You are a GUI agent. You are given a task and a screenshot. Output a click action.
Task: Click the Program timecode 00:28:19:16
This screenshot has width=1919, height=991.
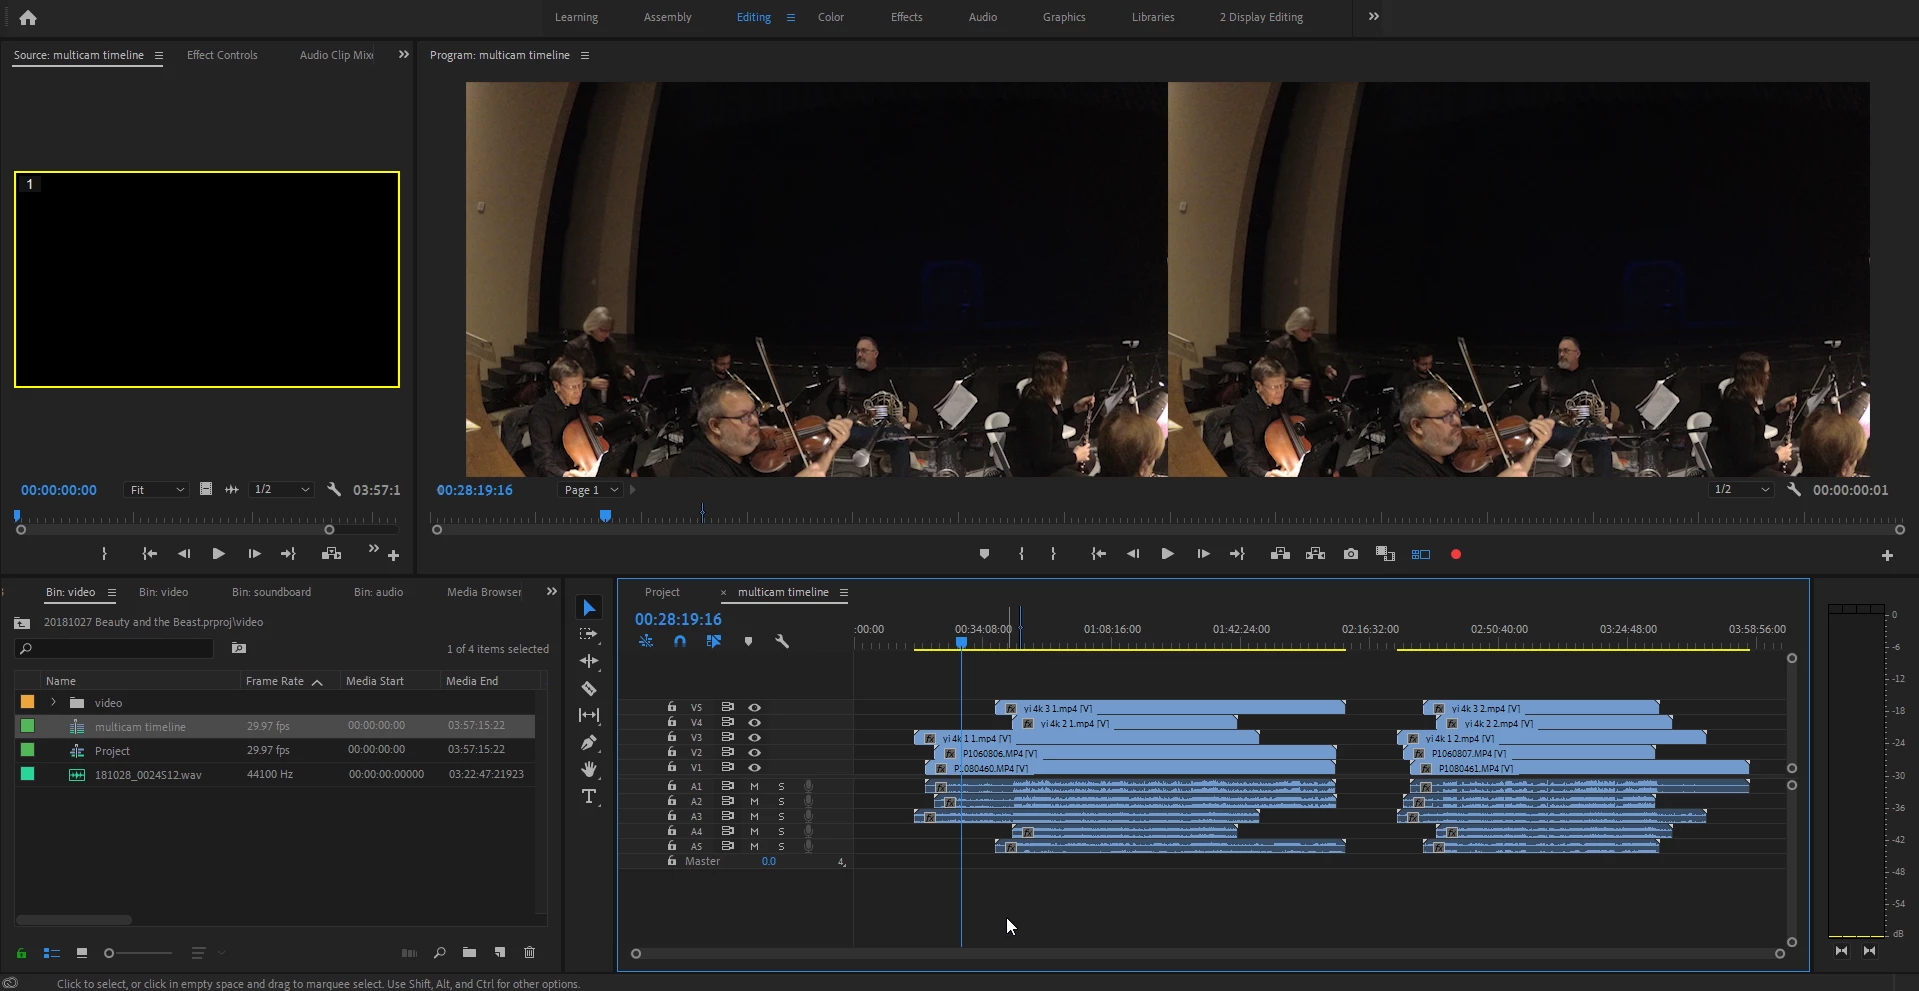tap(474, 490)
